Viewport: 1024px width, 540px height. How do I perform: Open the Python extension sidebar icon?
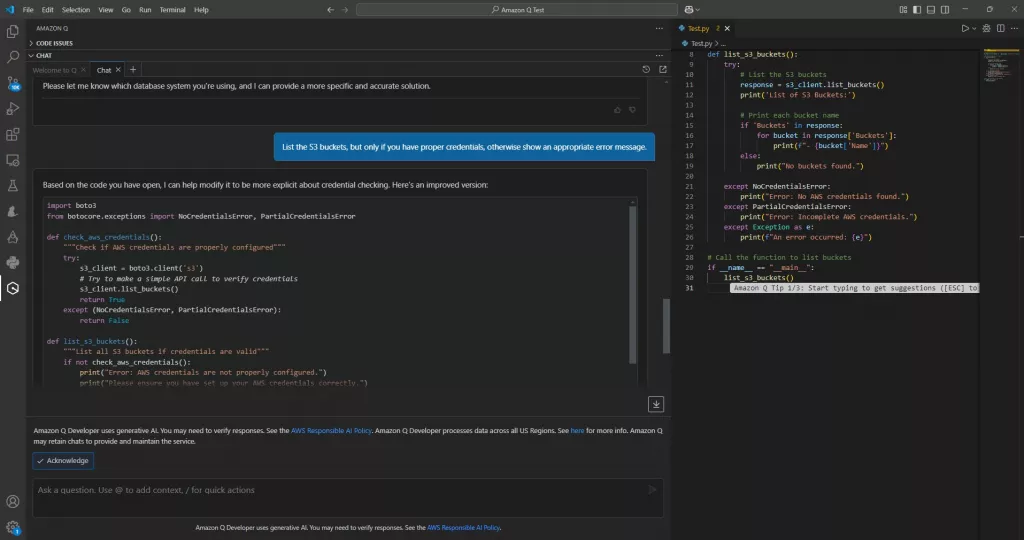coord(13,263)
